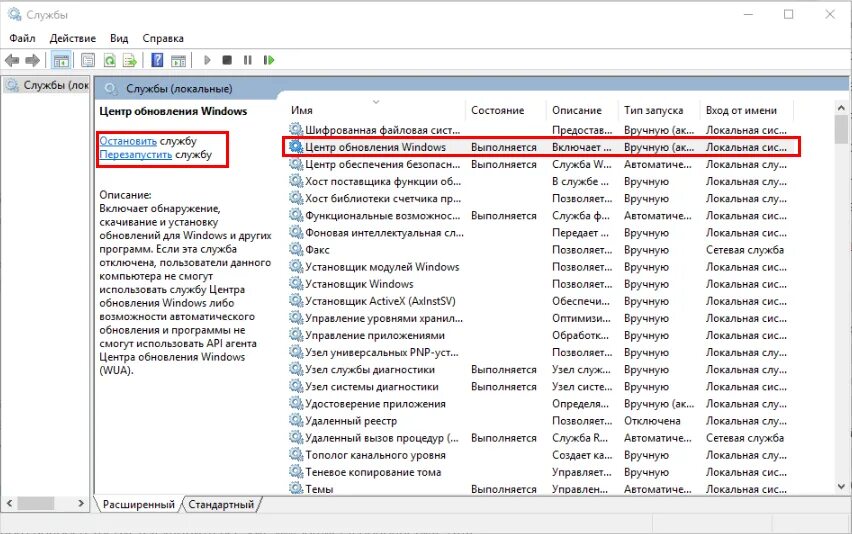Click gear icon next to Теневое копирование тома

296,472
